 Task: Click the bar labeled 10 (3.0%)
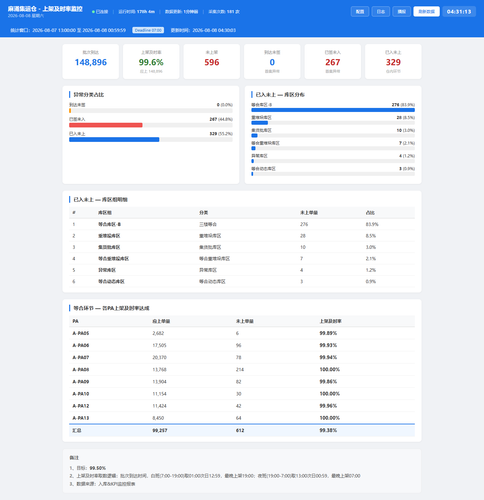[x=254, y=135]
